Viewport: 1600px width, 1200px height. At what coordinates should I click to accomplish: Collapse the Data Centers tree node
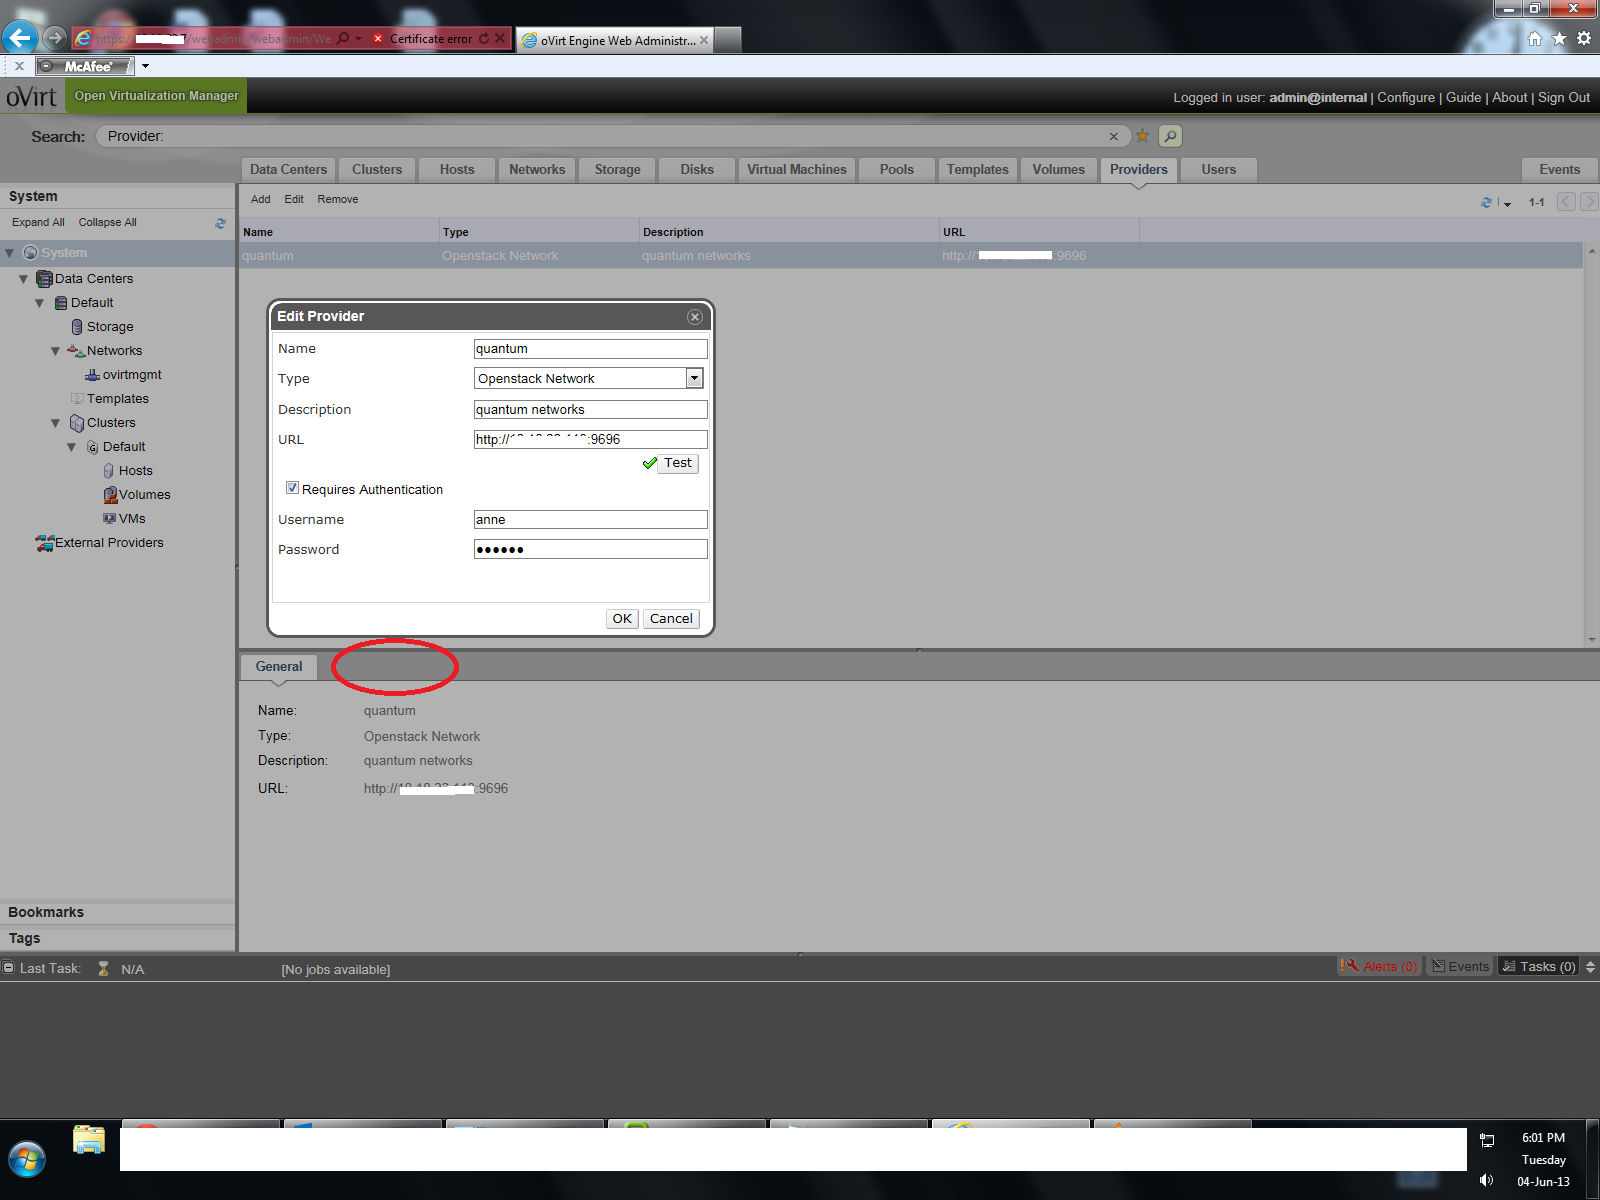click(23, 279)
